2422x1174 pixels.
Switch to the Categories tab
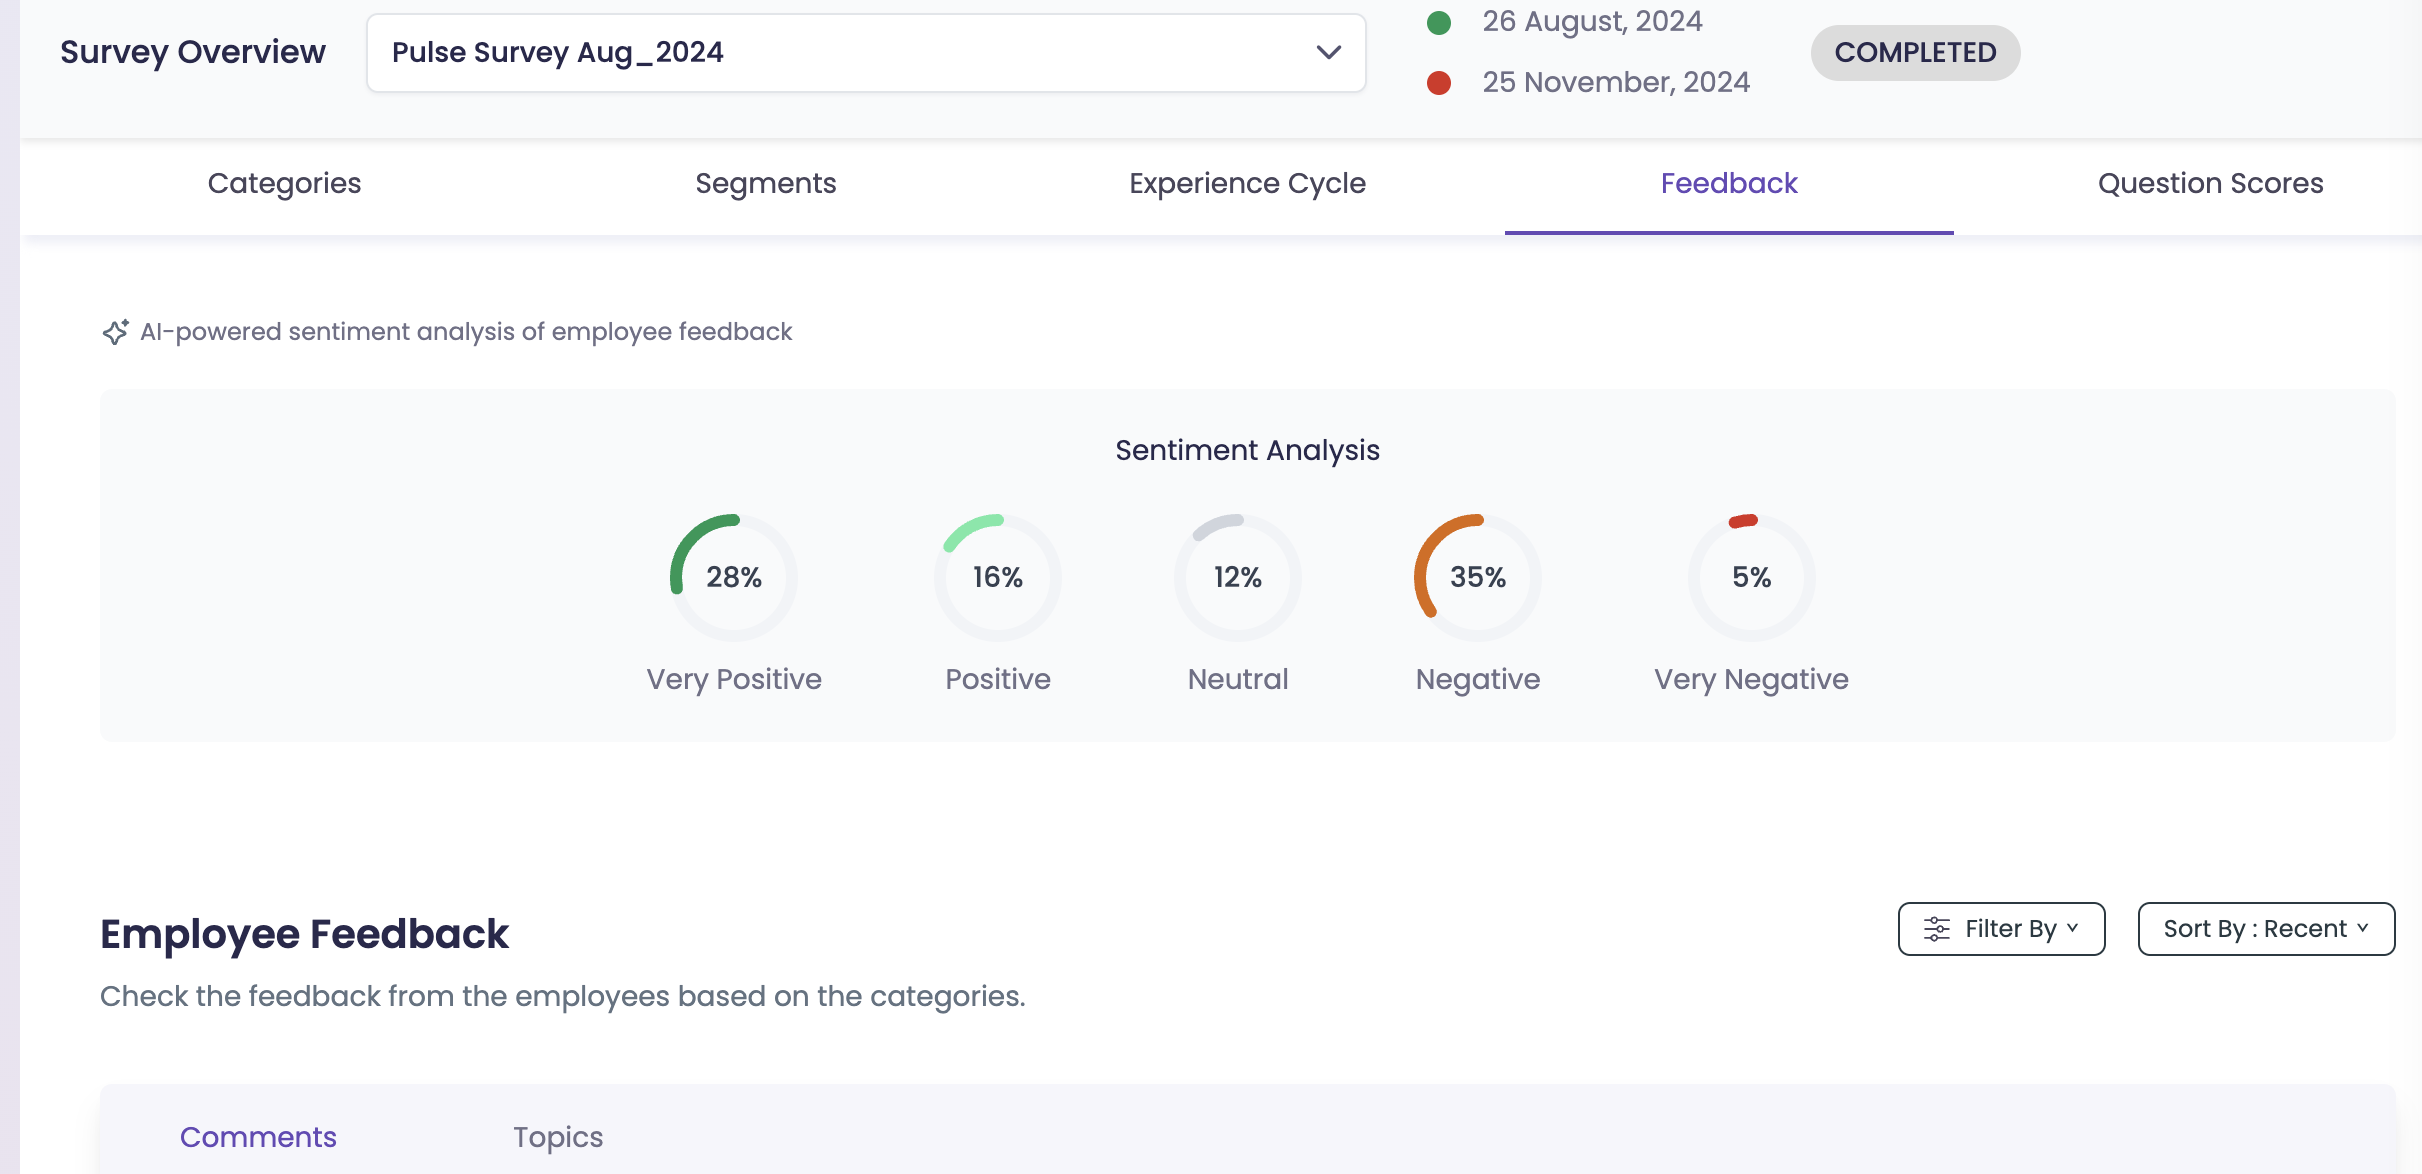click(x=284, y=183)
